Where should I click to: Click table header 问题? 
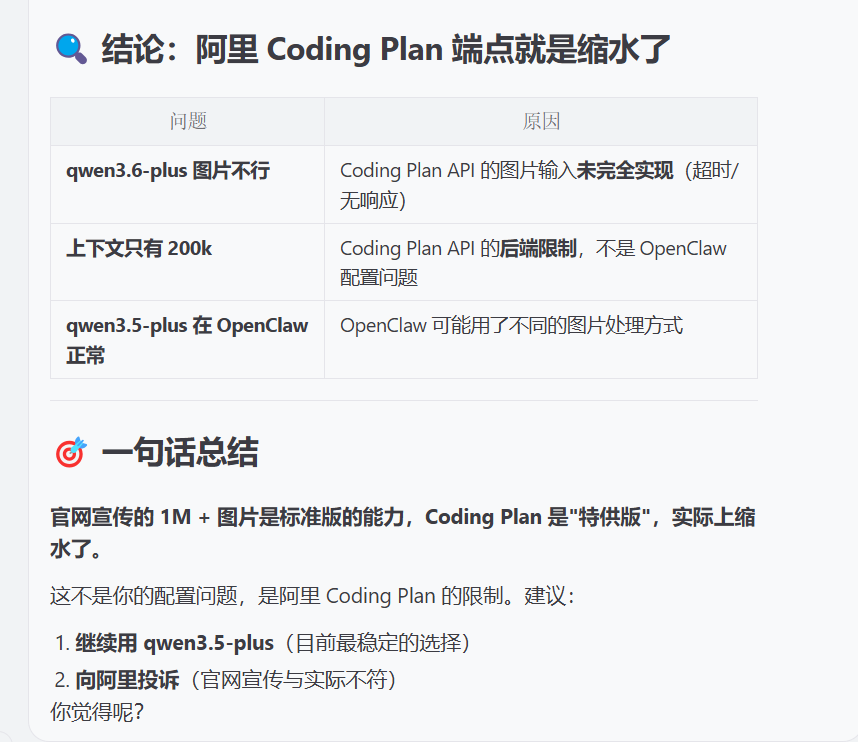(x=188, y=121)
